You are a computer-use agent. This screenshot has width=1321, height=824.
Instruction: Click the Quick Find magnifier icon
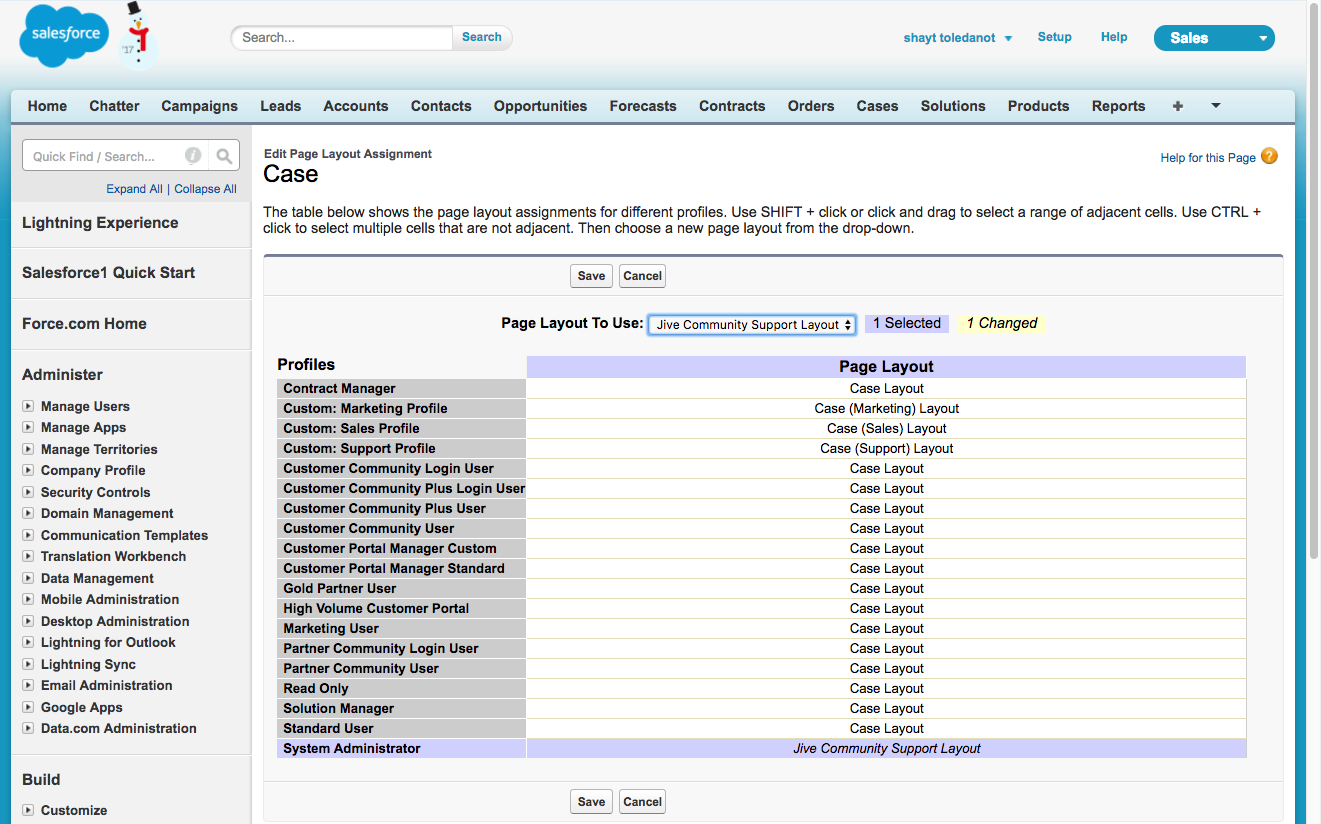pyautogui.click(x=225, y=156)
